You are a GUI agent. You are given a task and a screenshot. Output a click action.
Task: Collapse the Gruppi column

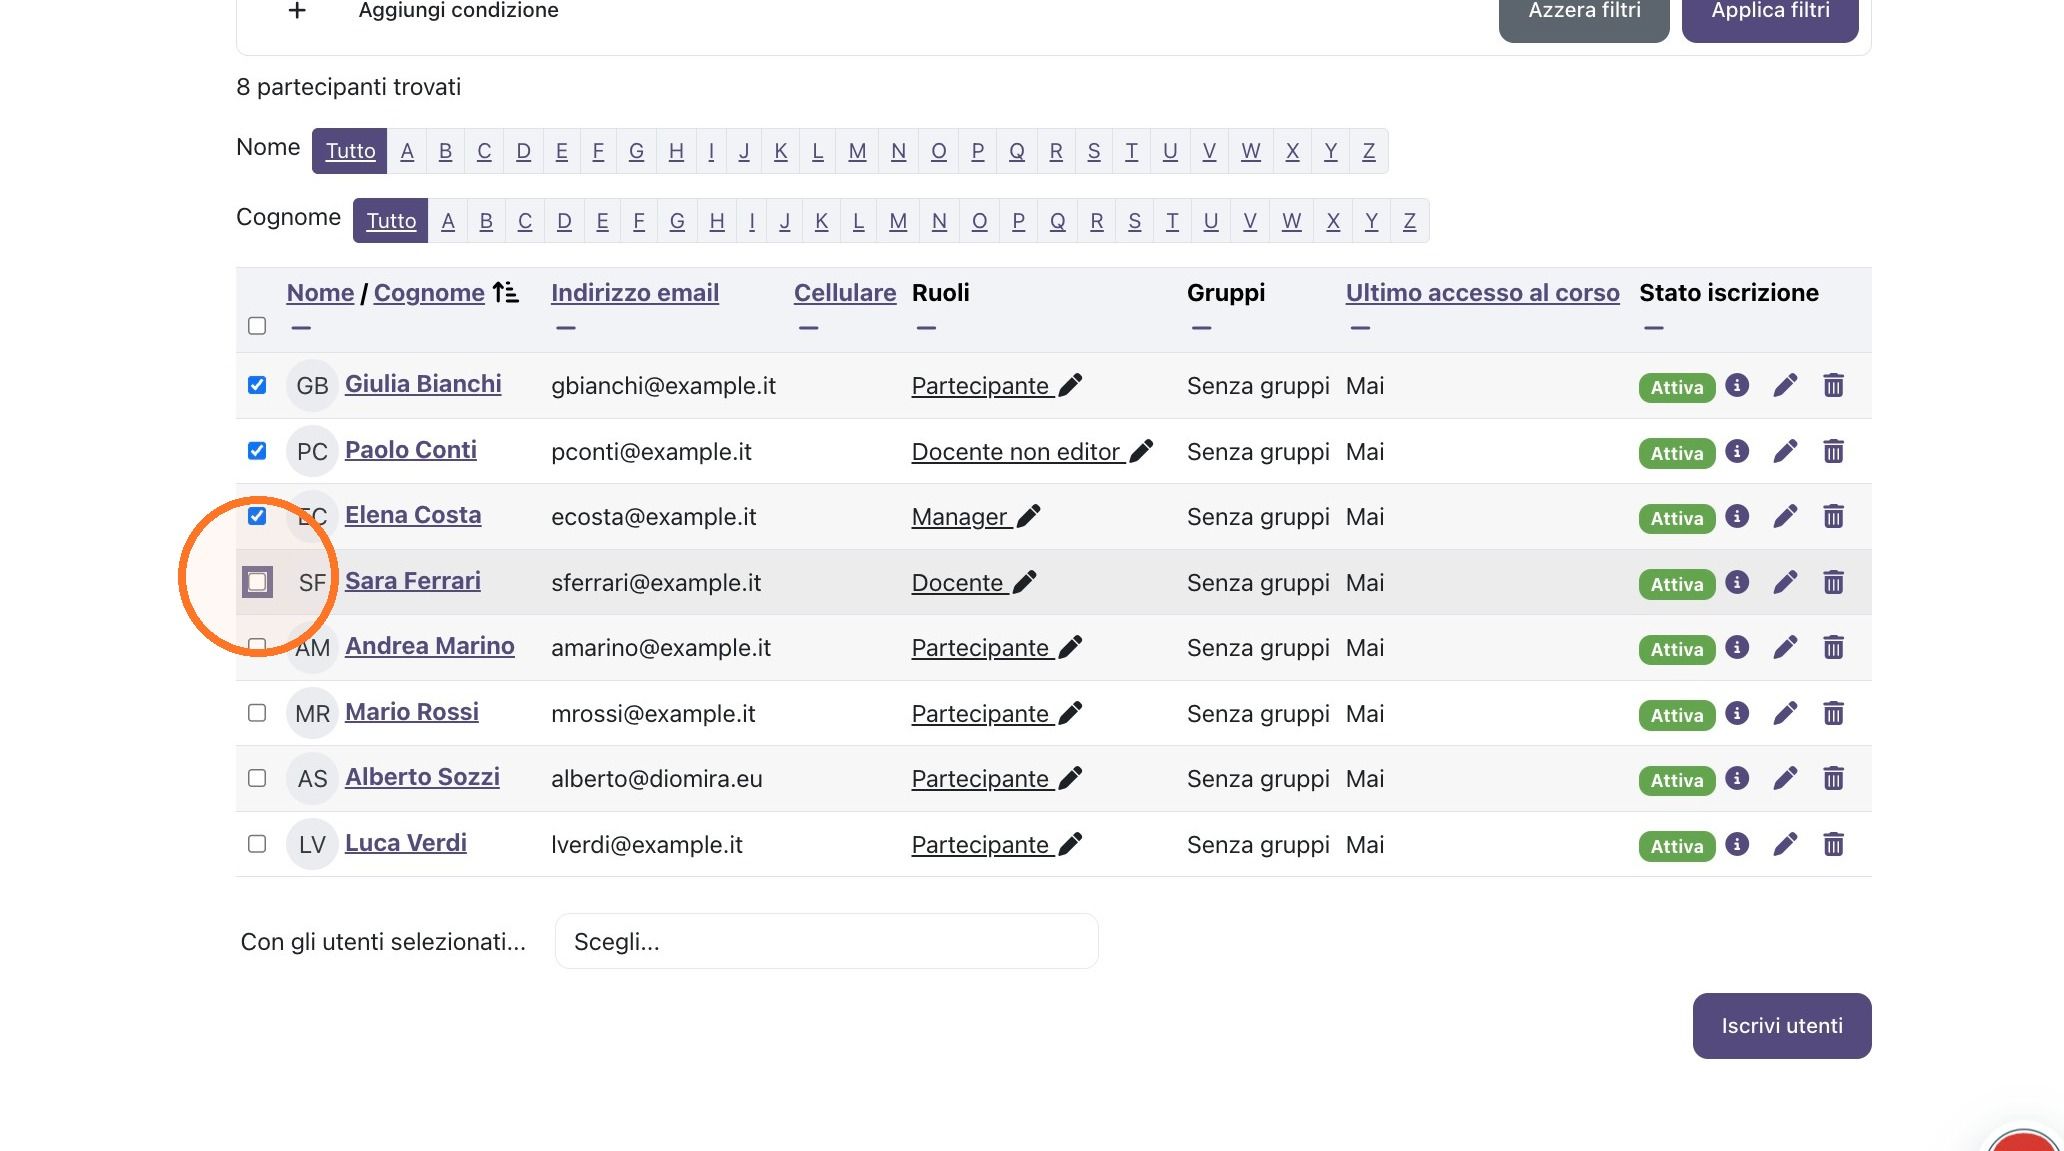pos(1202,328)
